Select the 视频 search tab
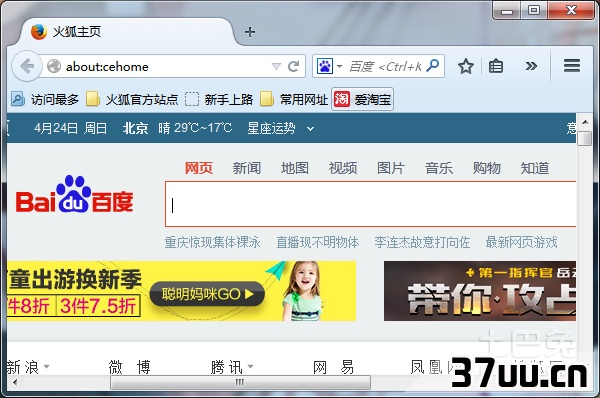The image size is (600, 398). [343, 168]
